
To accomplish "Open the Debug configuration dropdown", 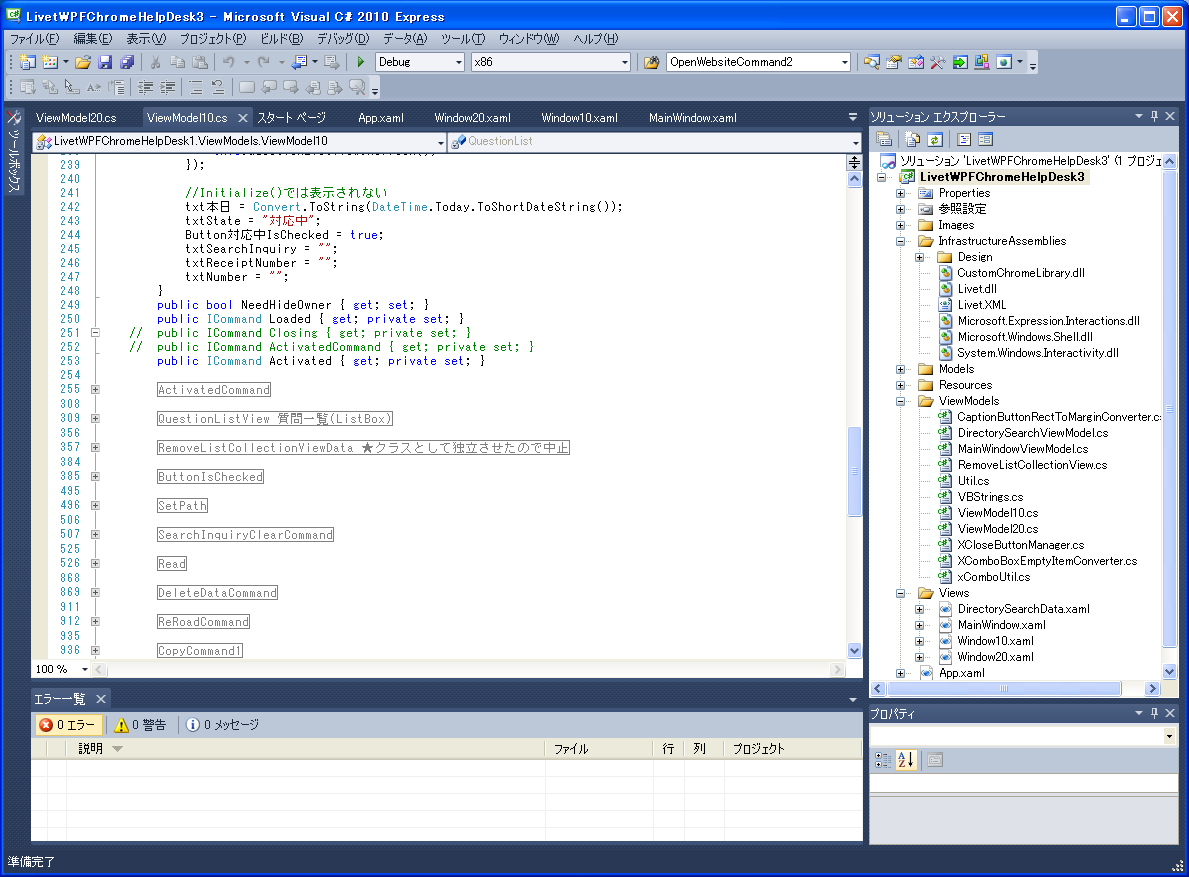I will click(459, 62).
